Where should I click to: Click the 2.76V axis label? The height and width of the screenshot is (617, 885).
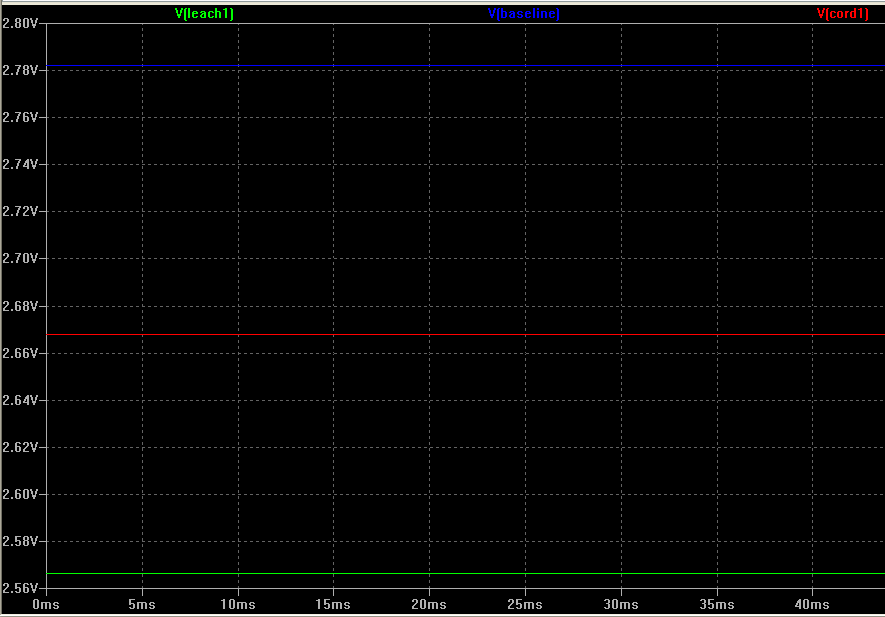click(x=20, y=117)
